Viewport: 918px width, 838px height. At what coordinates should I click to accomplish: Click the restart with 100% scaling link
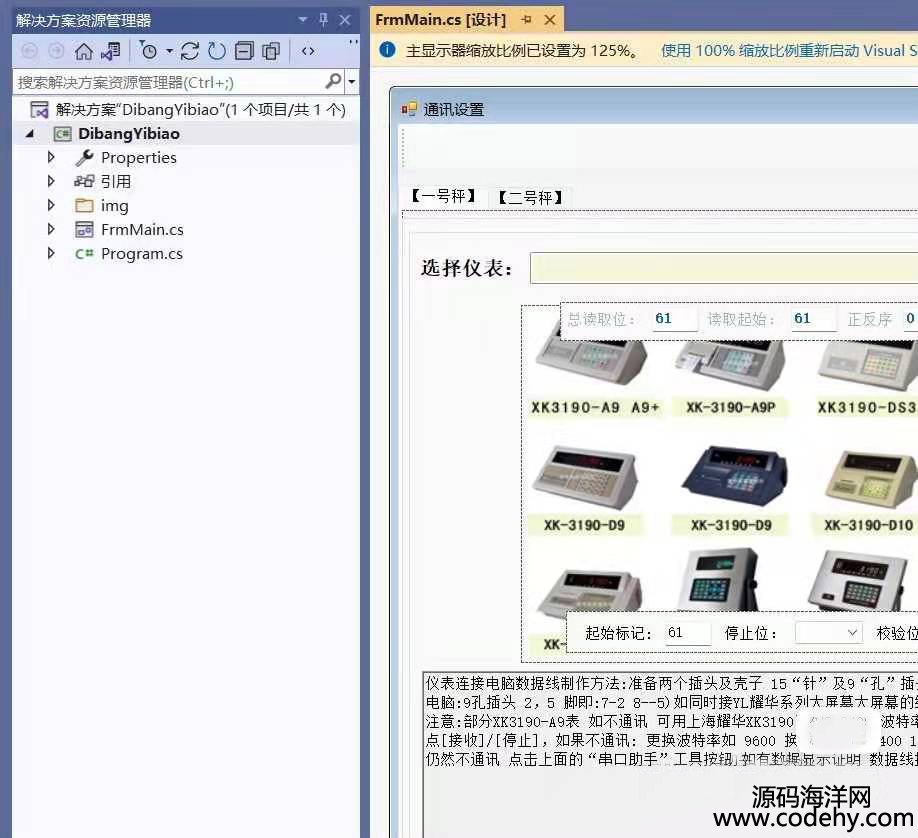coord(789,50)
